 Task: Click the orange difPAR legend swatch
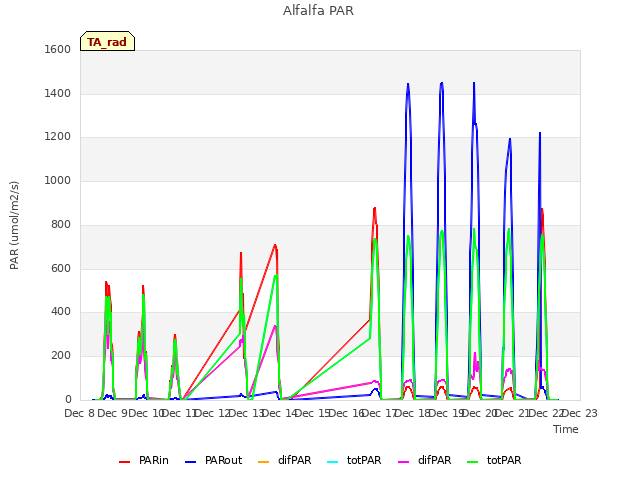coord(264,462)
